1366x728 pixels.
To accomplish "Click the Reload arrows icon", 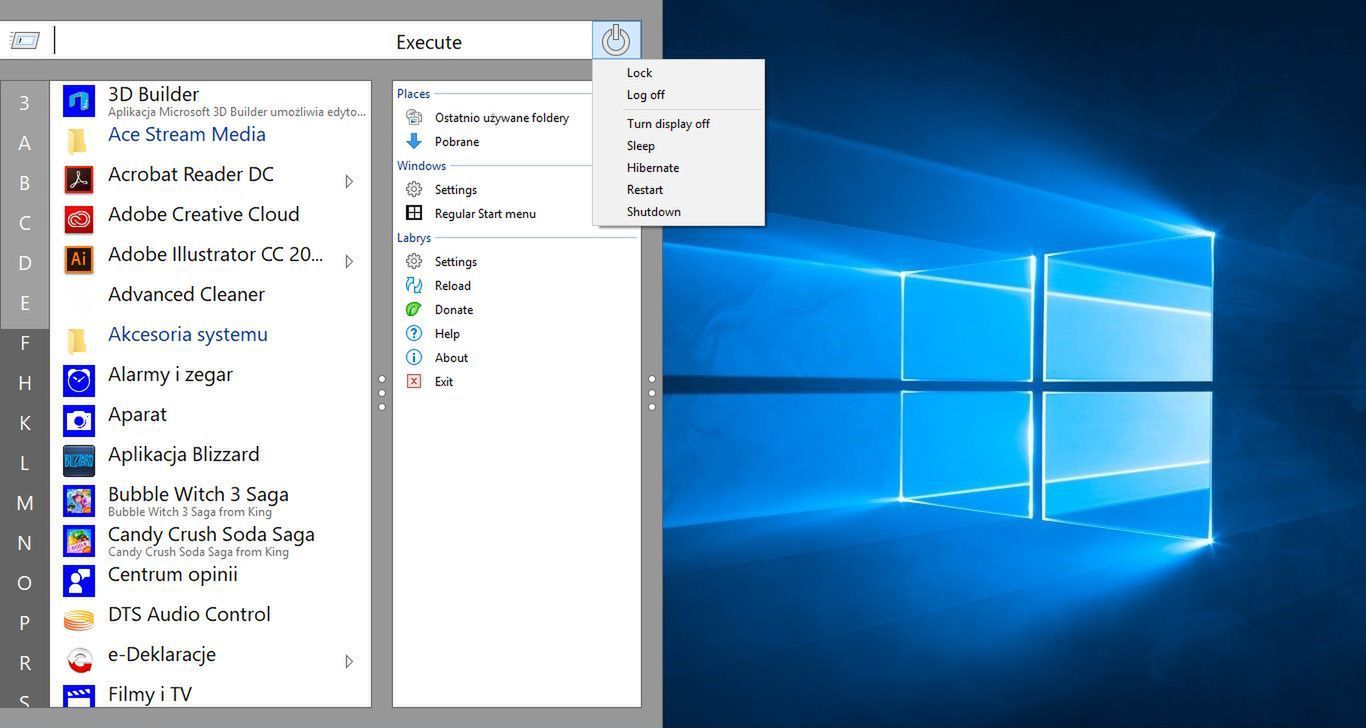I will 414,285.
